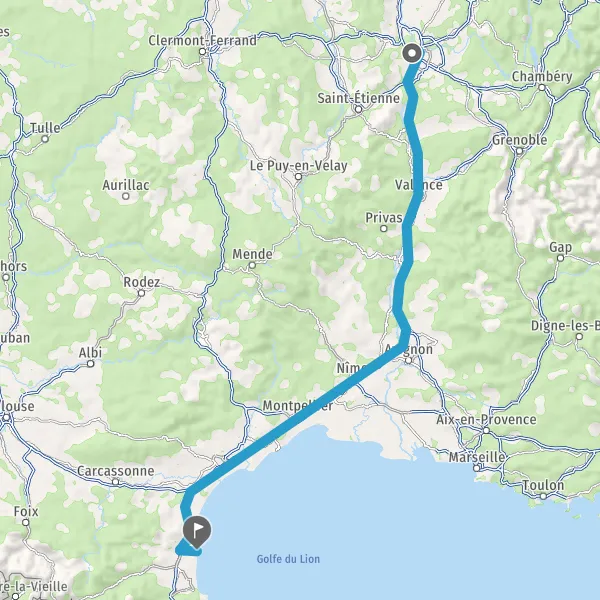
Task: Select the Chambéry city dot
Action: [x=542, y=88]
